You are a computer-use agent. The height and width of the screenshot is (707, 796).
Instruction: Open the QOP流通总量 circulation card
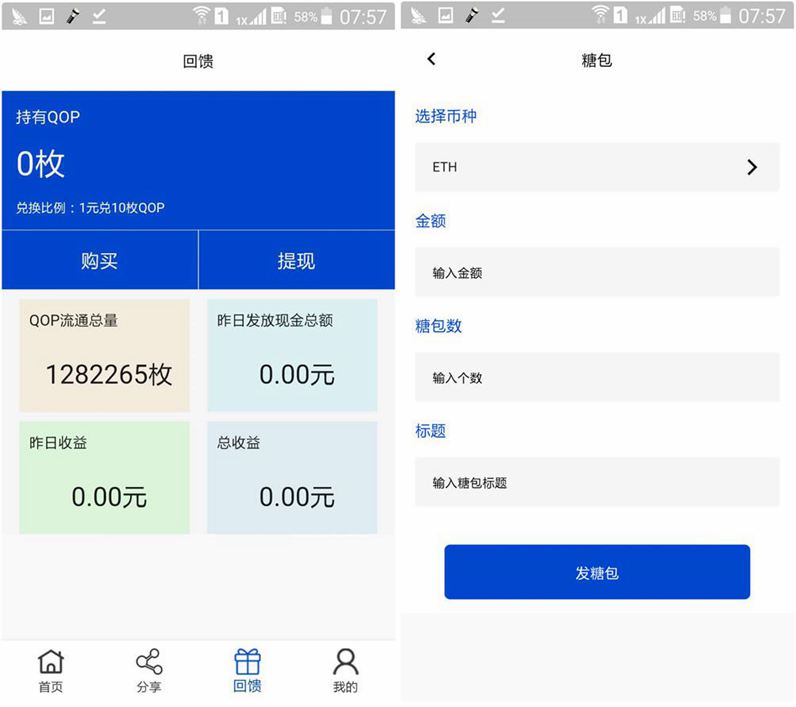[104, 355]
